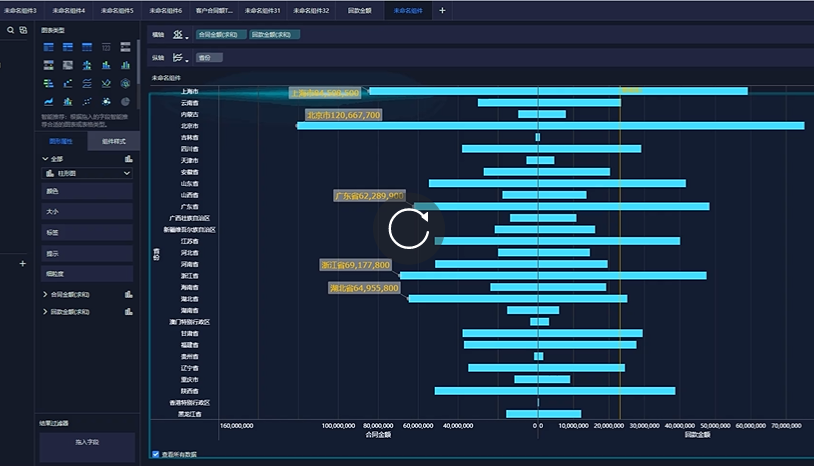This screenshot has width=814, height=469.
Task: Switch to the 未命名组件4 tab
Action: point(69,10)
